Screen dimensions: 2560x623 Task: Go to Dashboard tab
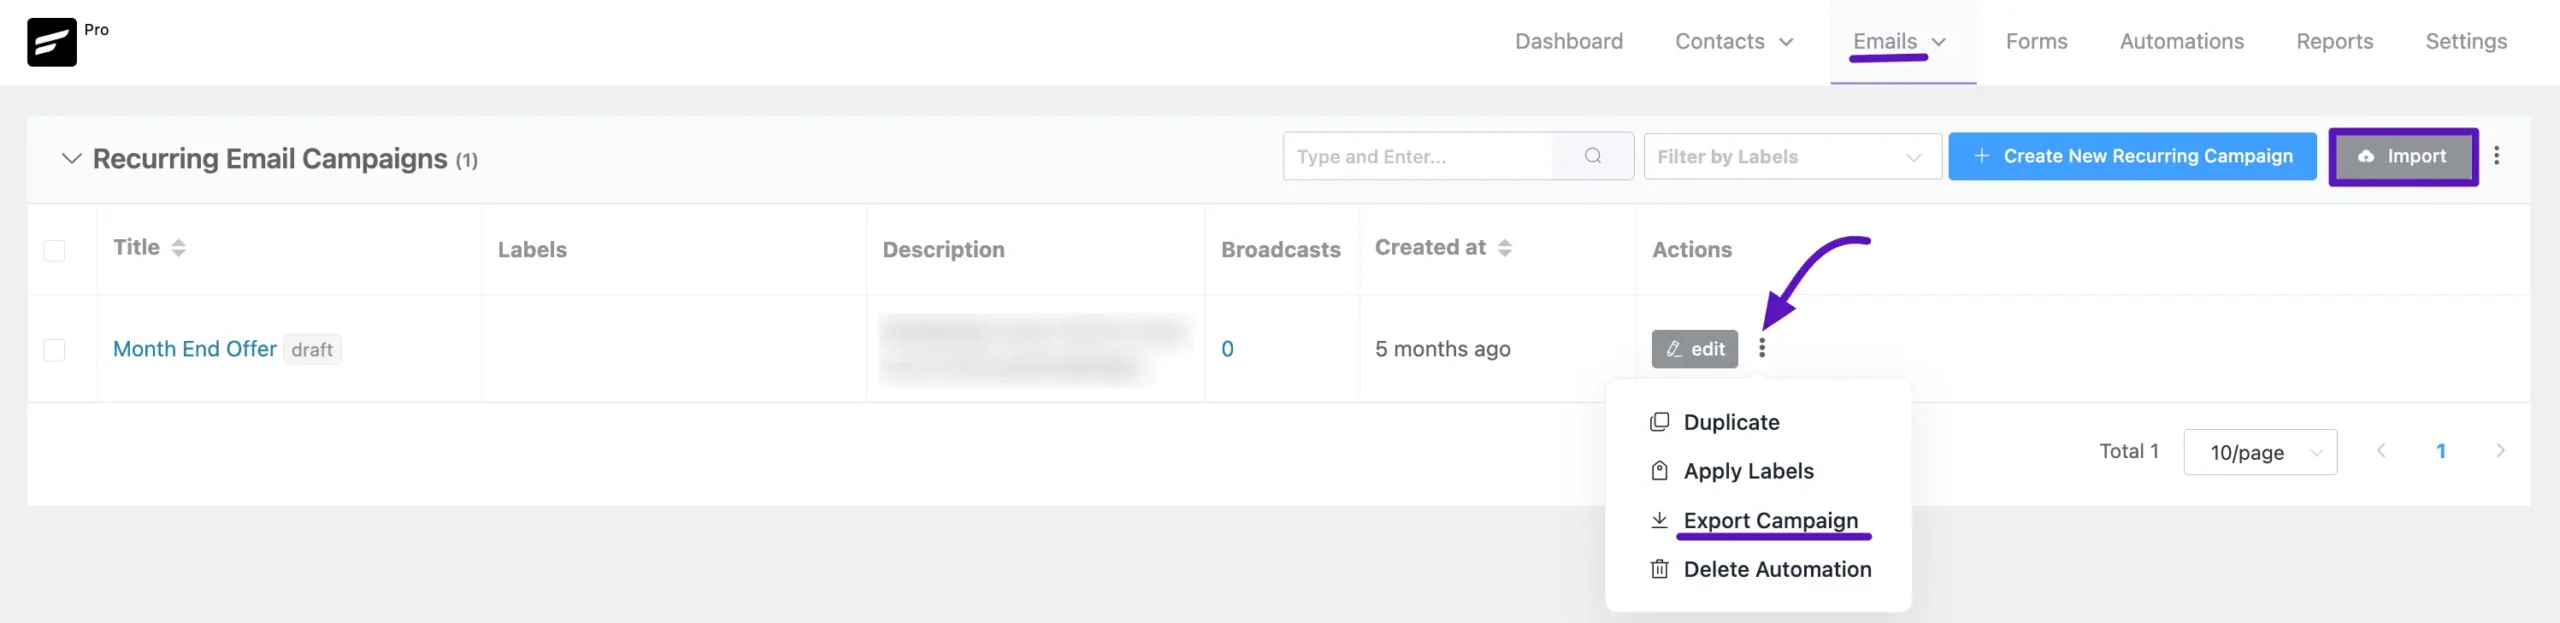tap(1568, 42)
